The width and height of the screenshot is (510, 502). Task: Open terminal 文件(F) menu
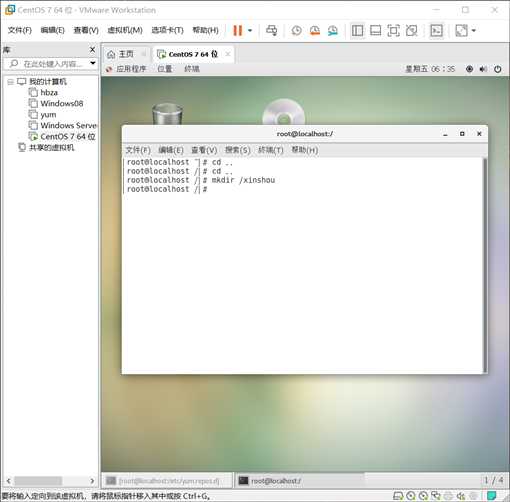pos(138,150)
